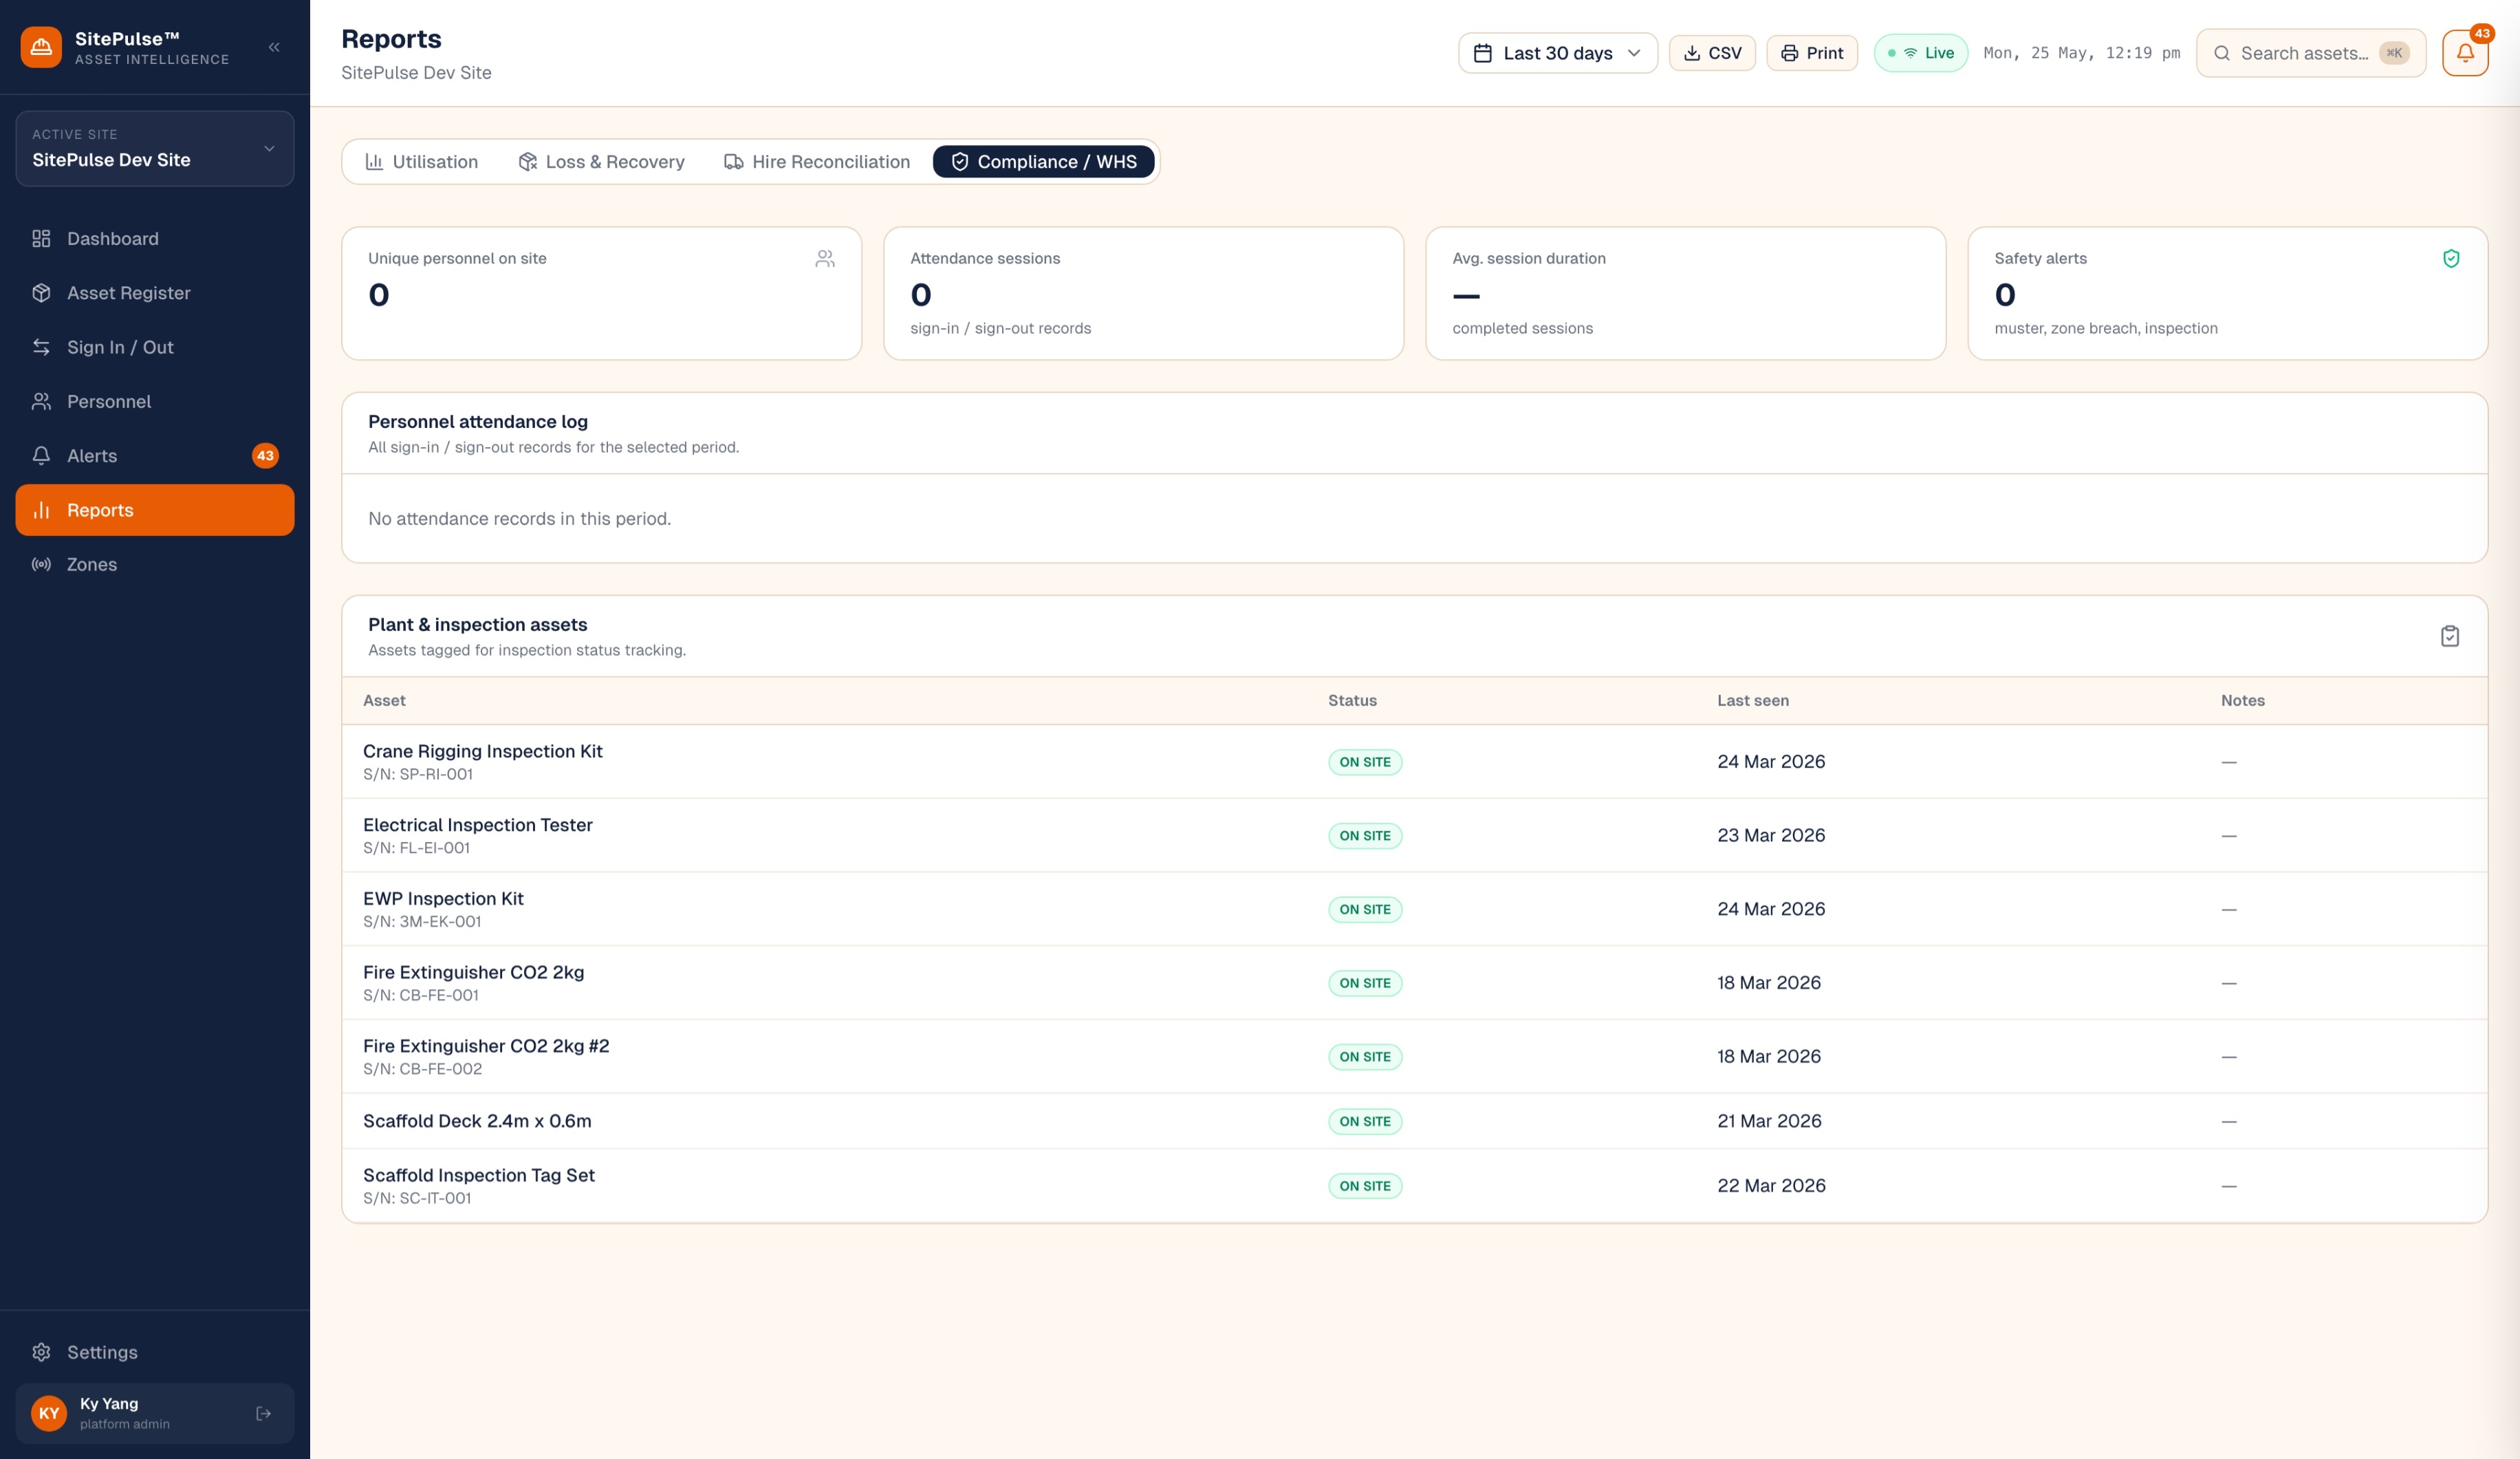The height and width of the screenshot is (1459, 2520).
Task: Click the people icon on the Unique personnel card
Action: (x=825, y=259)
